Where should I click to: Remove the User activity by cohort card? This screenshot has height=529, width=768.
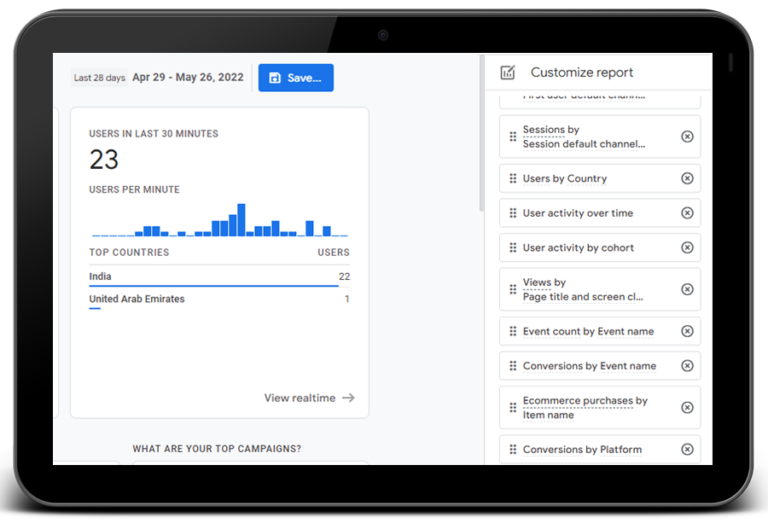coord(687,247)
